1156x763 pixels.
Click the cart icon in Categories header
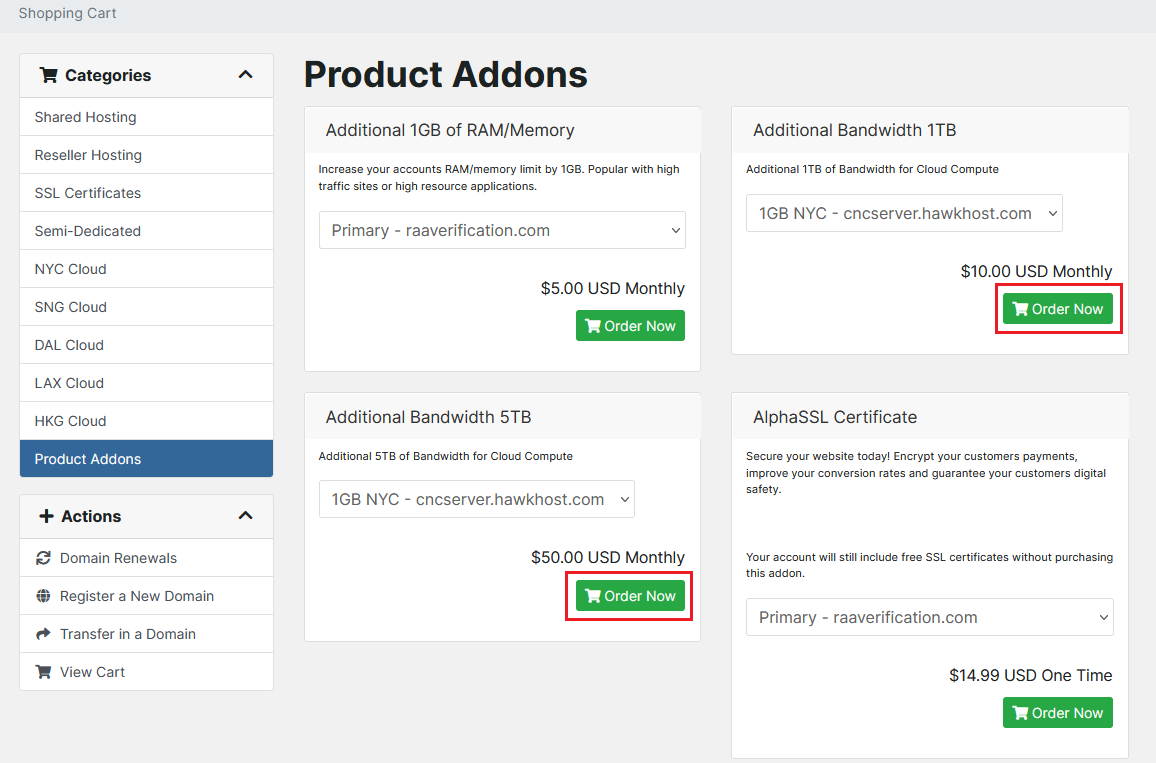pos(48,75)
